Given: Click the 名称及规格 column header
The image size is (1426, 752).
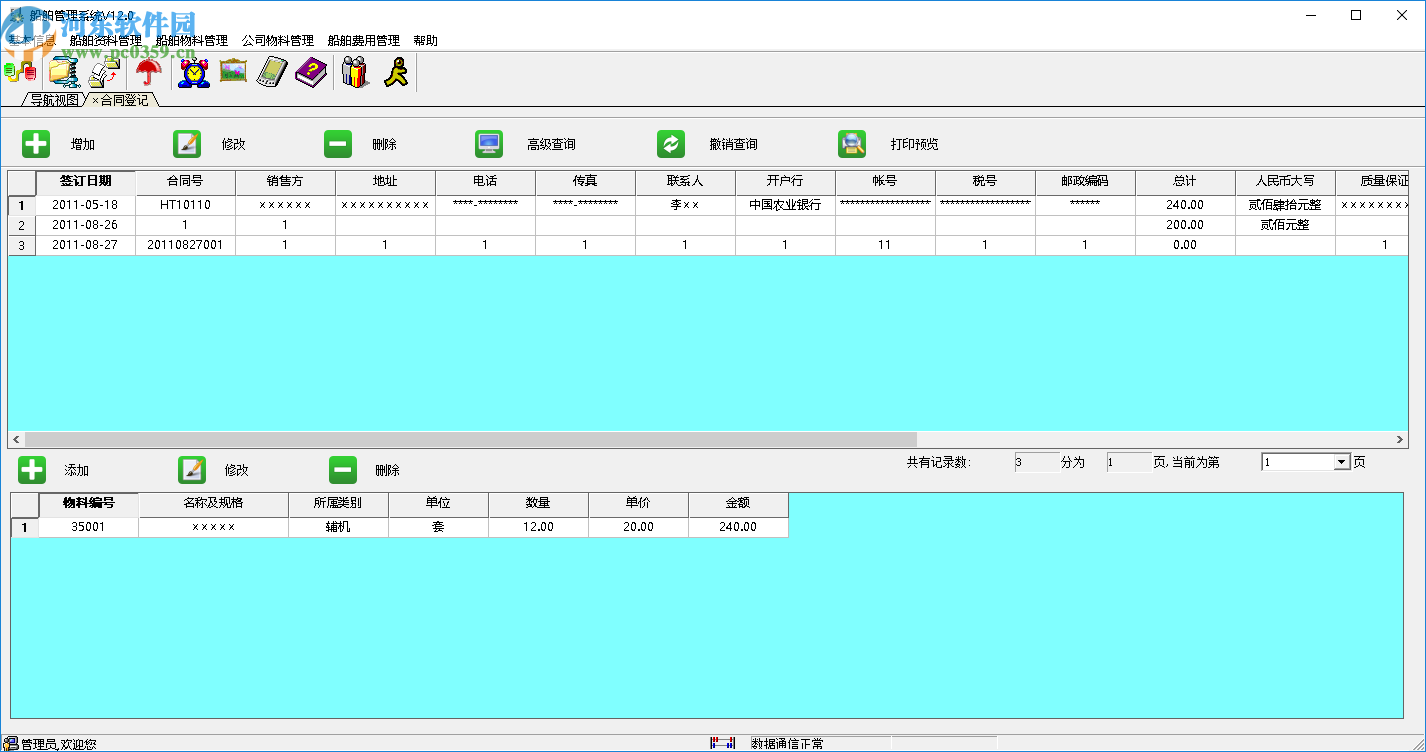Looking at the screenshot, I should pos(213,503).
